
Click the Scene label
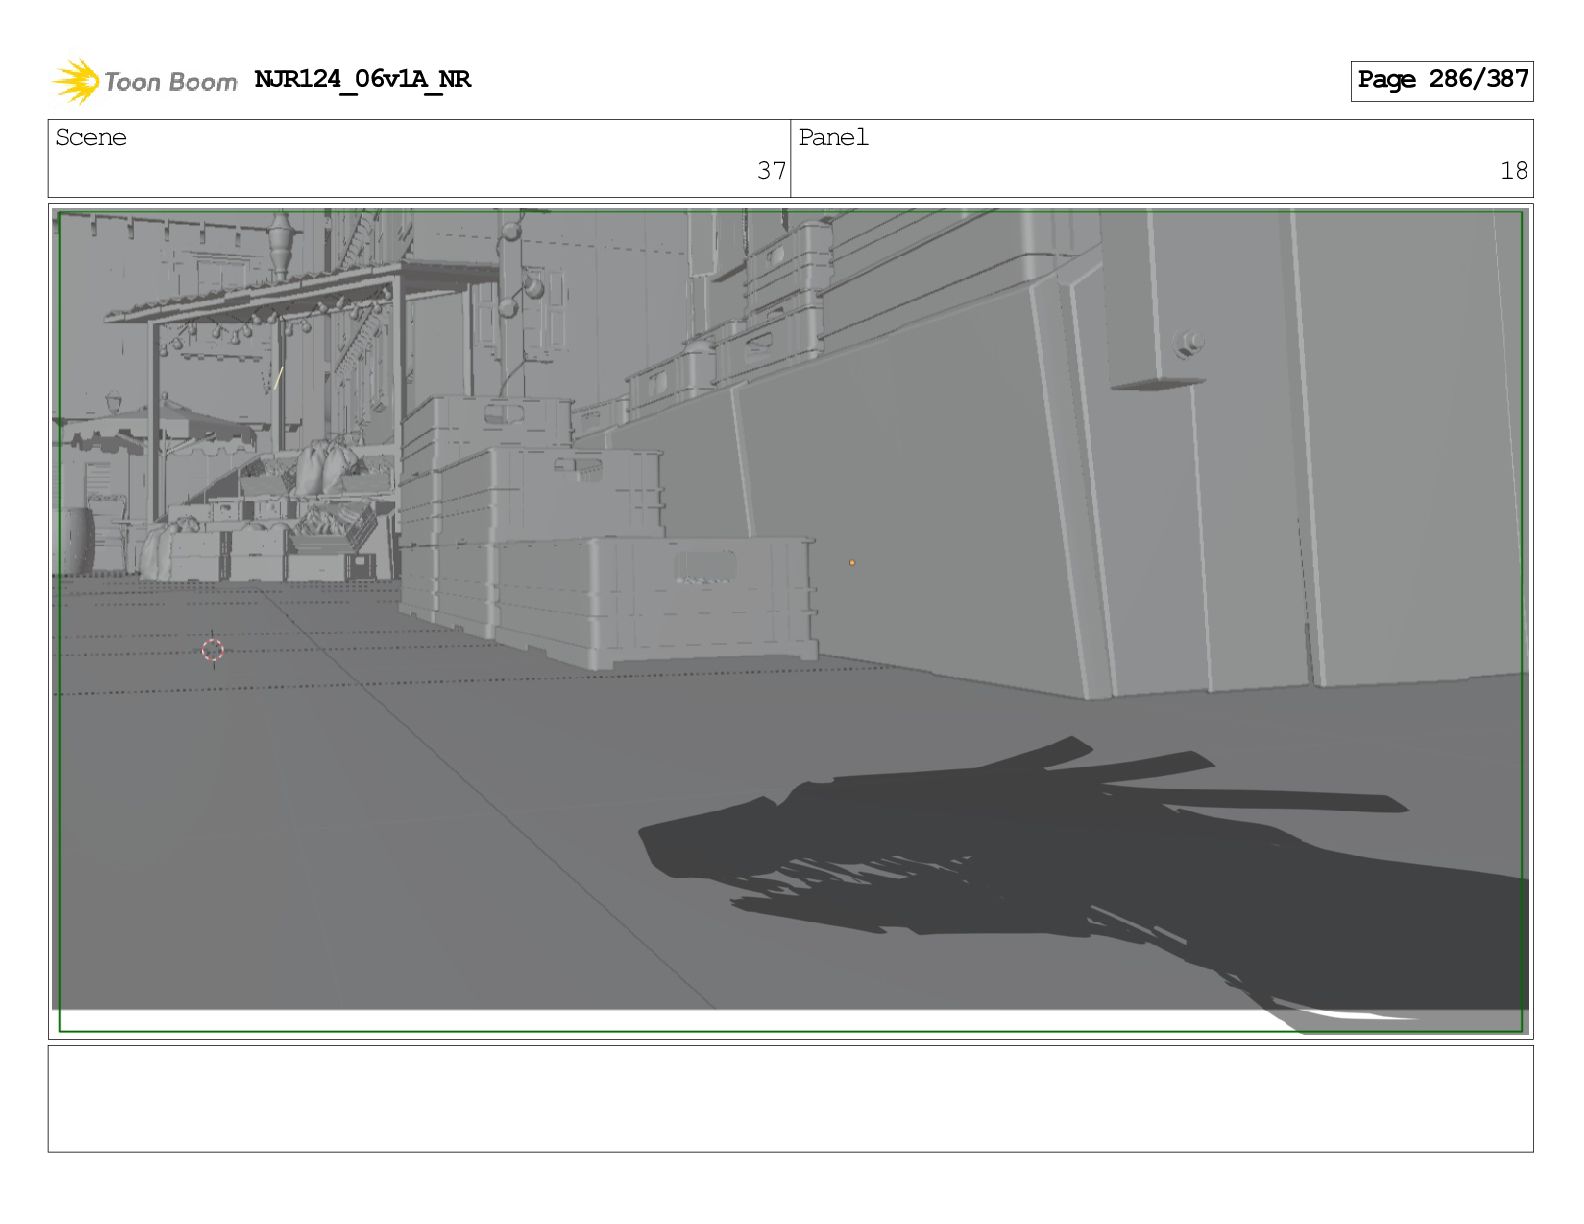coord(91,138)
